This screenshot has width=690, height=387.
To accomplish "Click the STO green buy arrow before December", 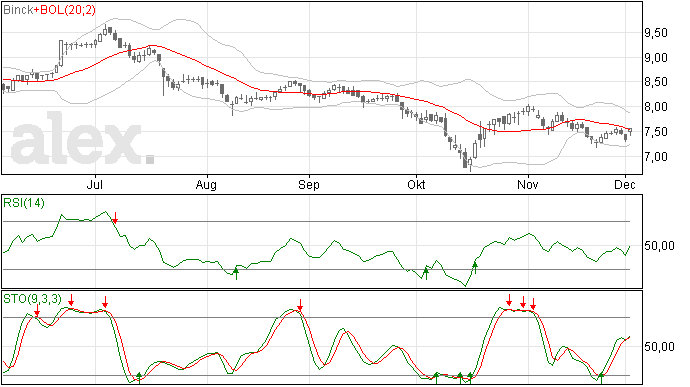I will [601, 378].
